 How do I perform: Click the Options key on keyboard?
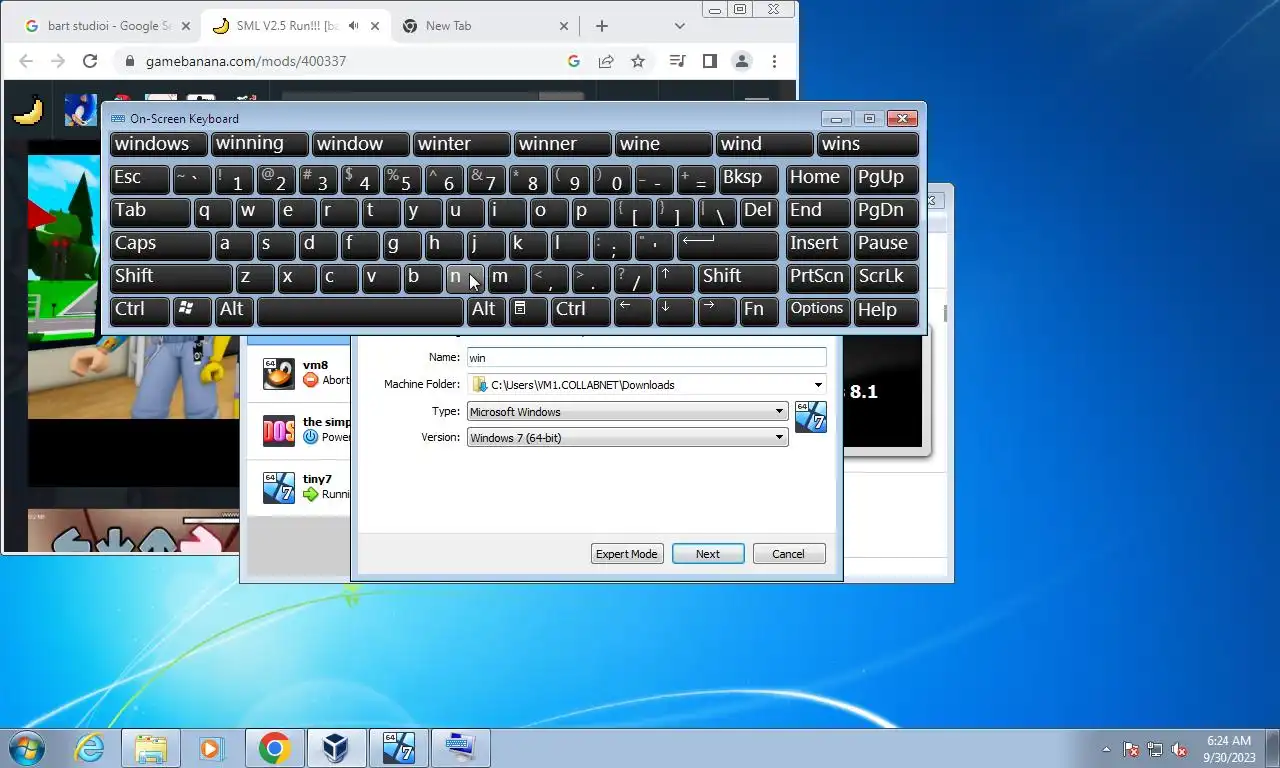tap(818, 311)
